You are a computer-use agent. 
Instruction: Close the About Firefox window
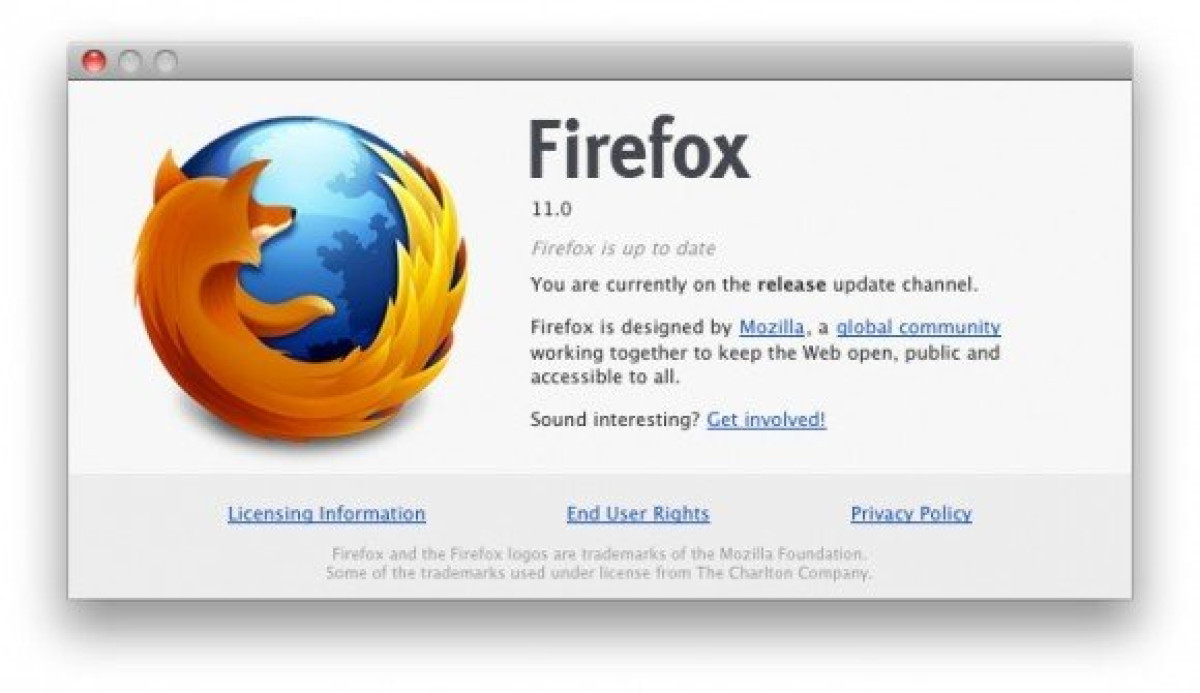(x=94, y=62)
